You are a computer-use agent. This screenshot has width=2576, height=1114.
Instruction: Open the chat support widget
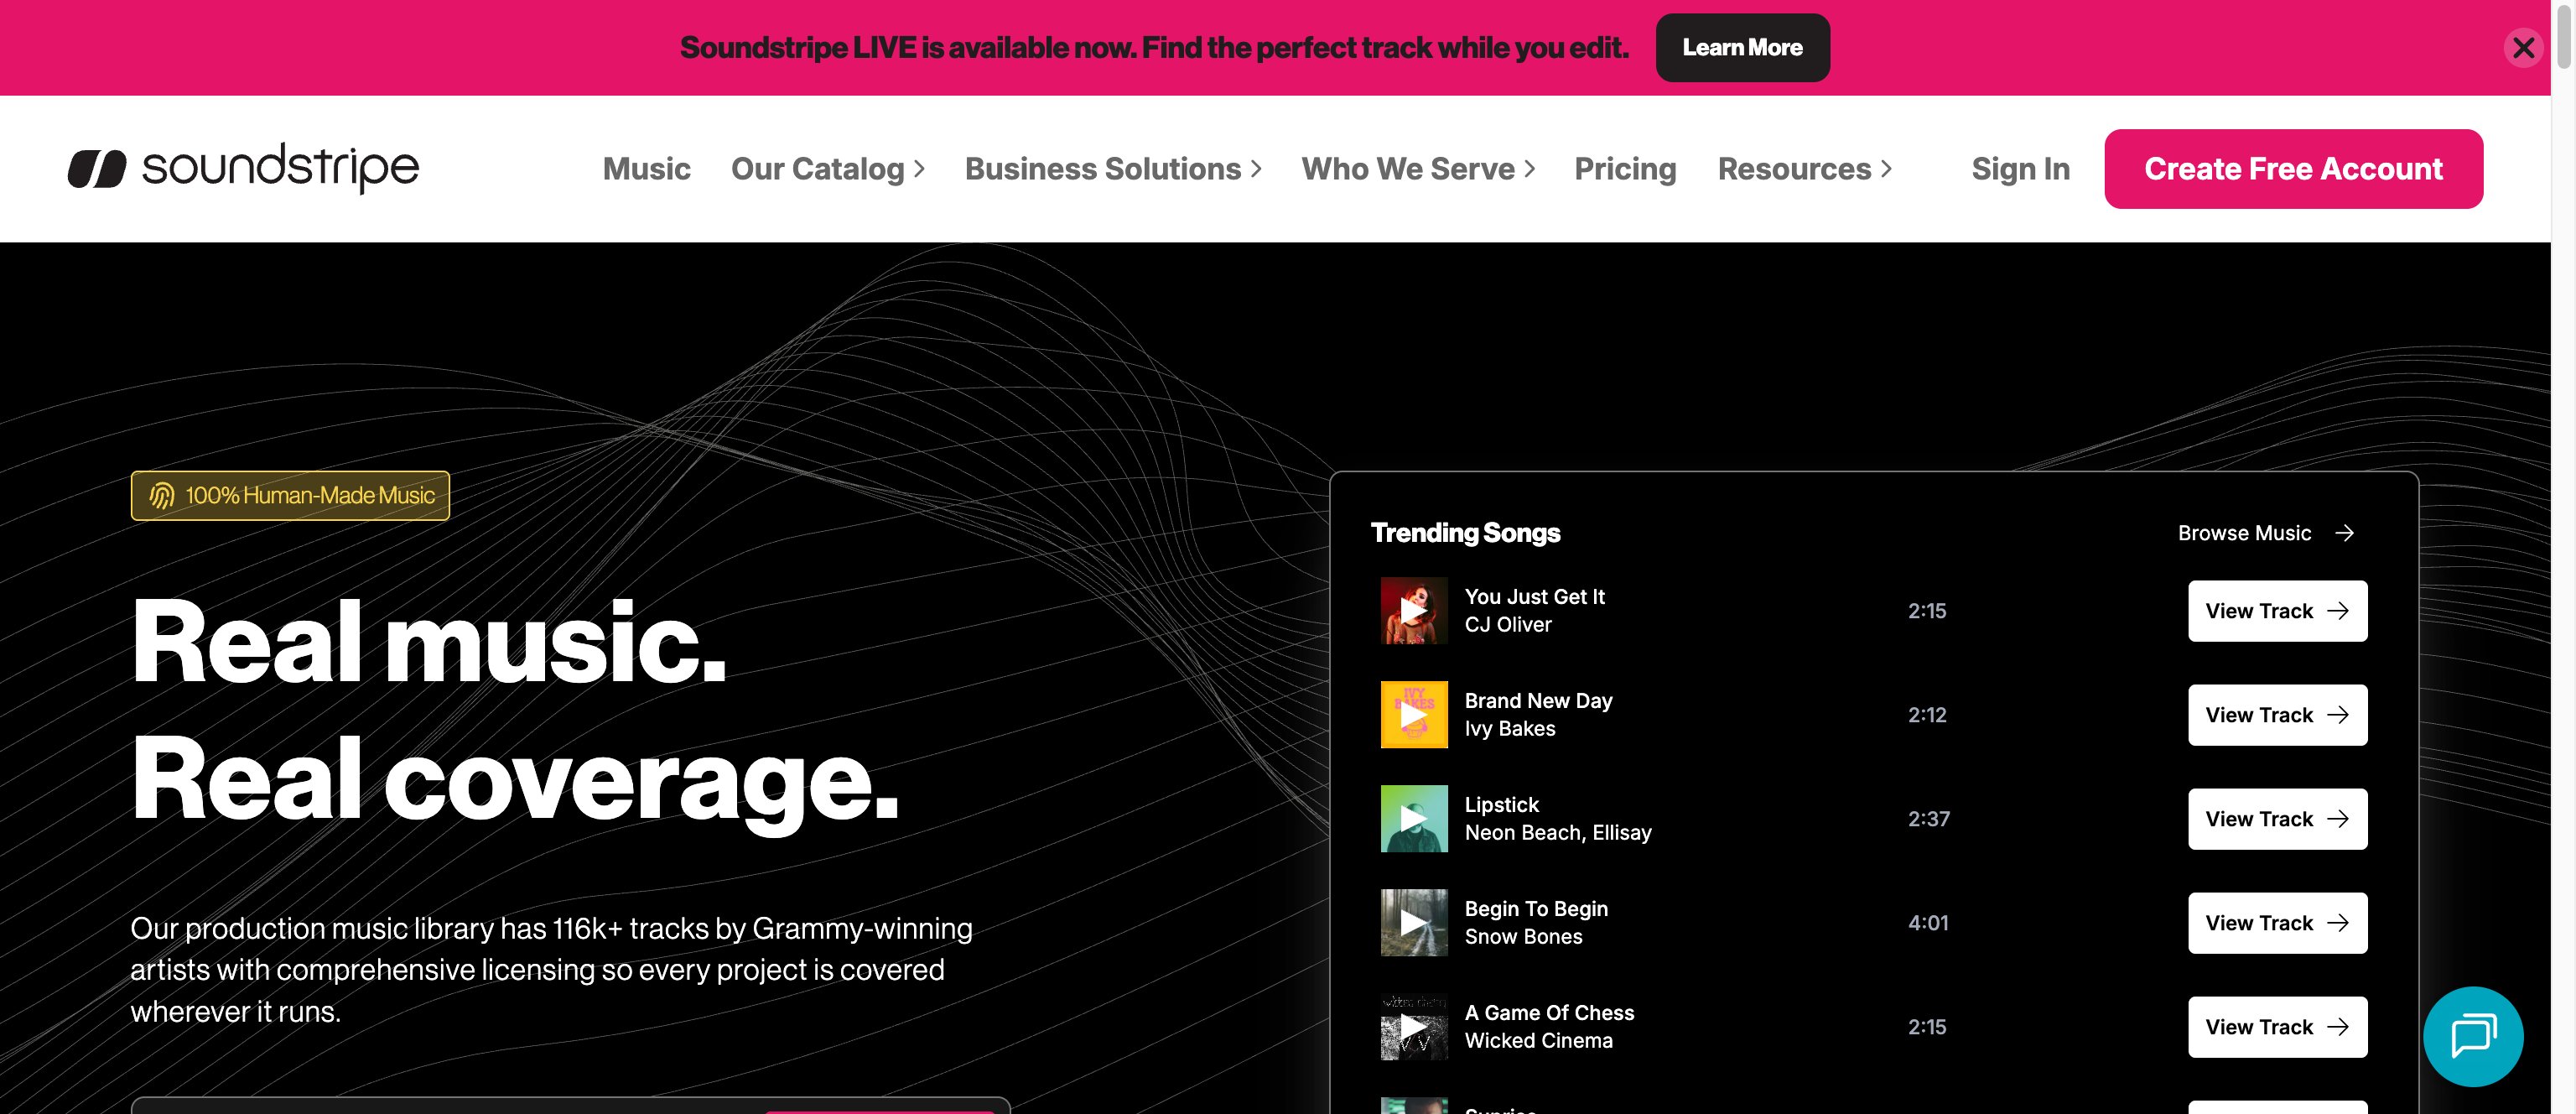tap(2472, 1036)
